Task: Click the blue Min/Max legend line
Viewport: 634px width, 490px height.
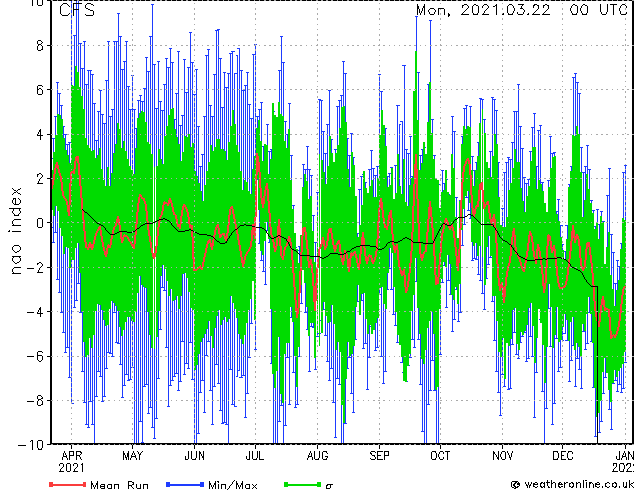Action: click(185, 484)
